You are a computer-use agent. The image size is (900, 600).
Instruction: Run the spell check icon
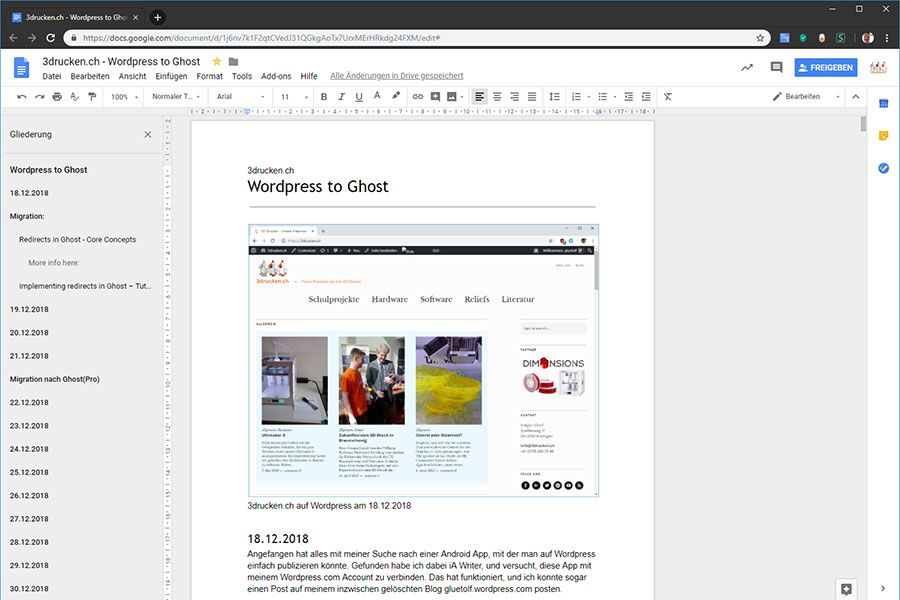pyautogui.click(x=75, y=96)
